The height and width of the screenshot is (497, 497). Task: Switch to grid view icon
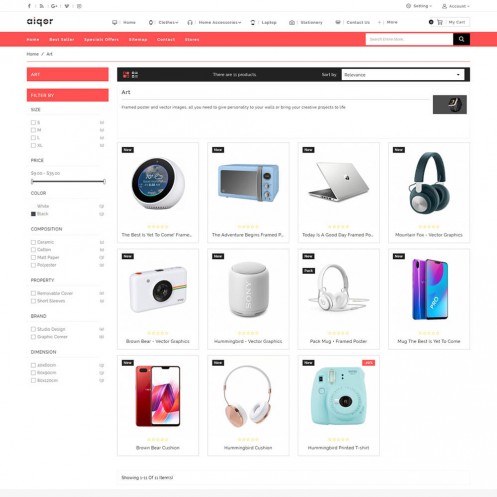pos(126,75)
